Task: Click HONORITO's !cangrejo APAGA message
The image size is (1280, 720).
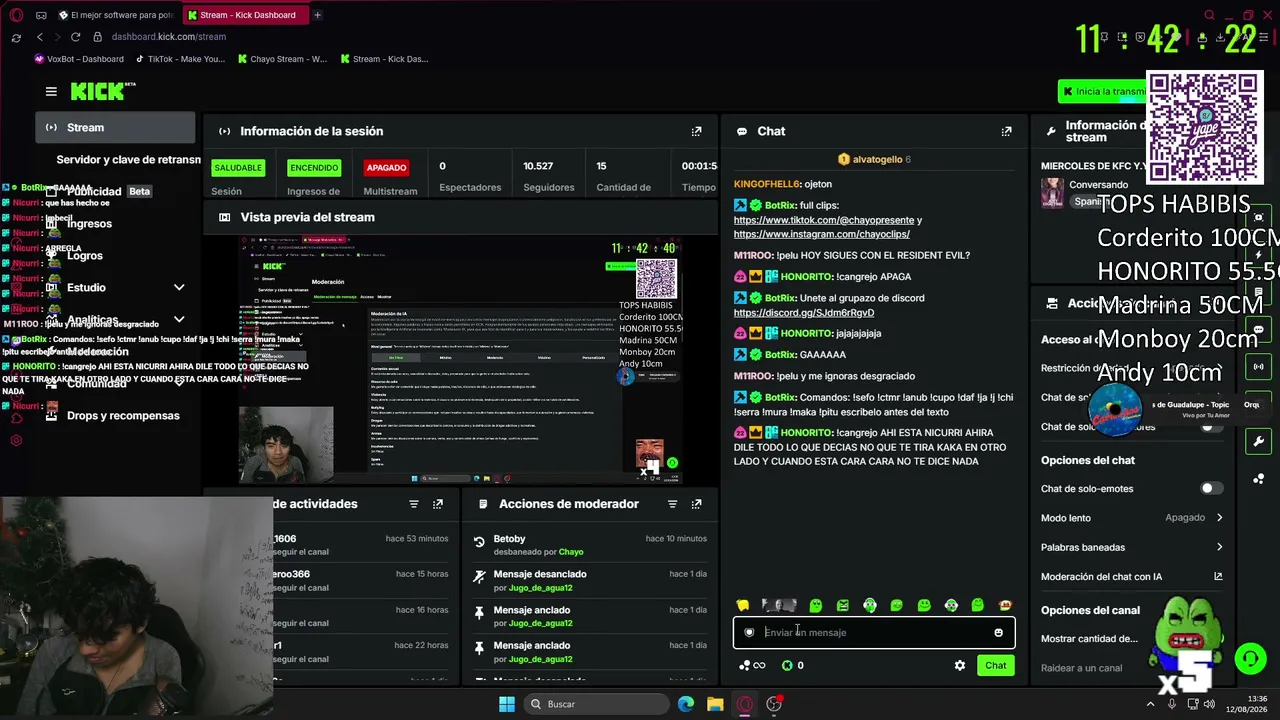Action: 822,276
